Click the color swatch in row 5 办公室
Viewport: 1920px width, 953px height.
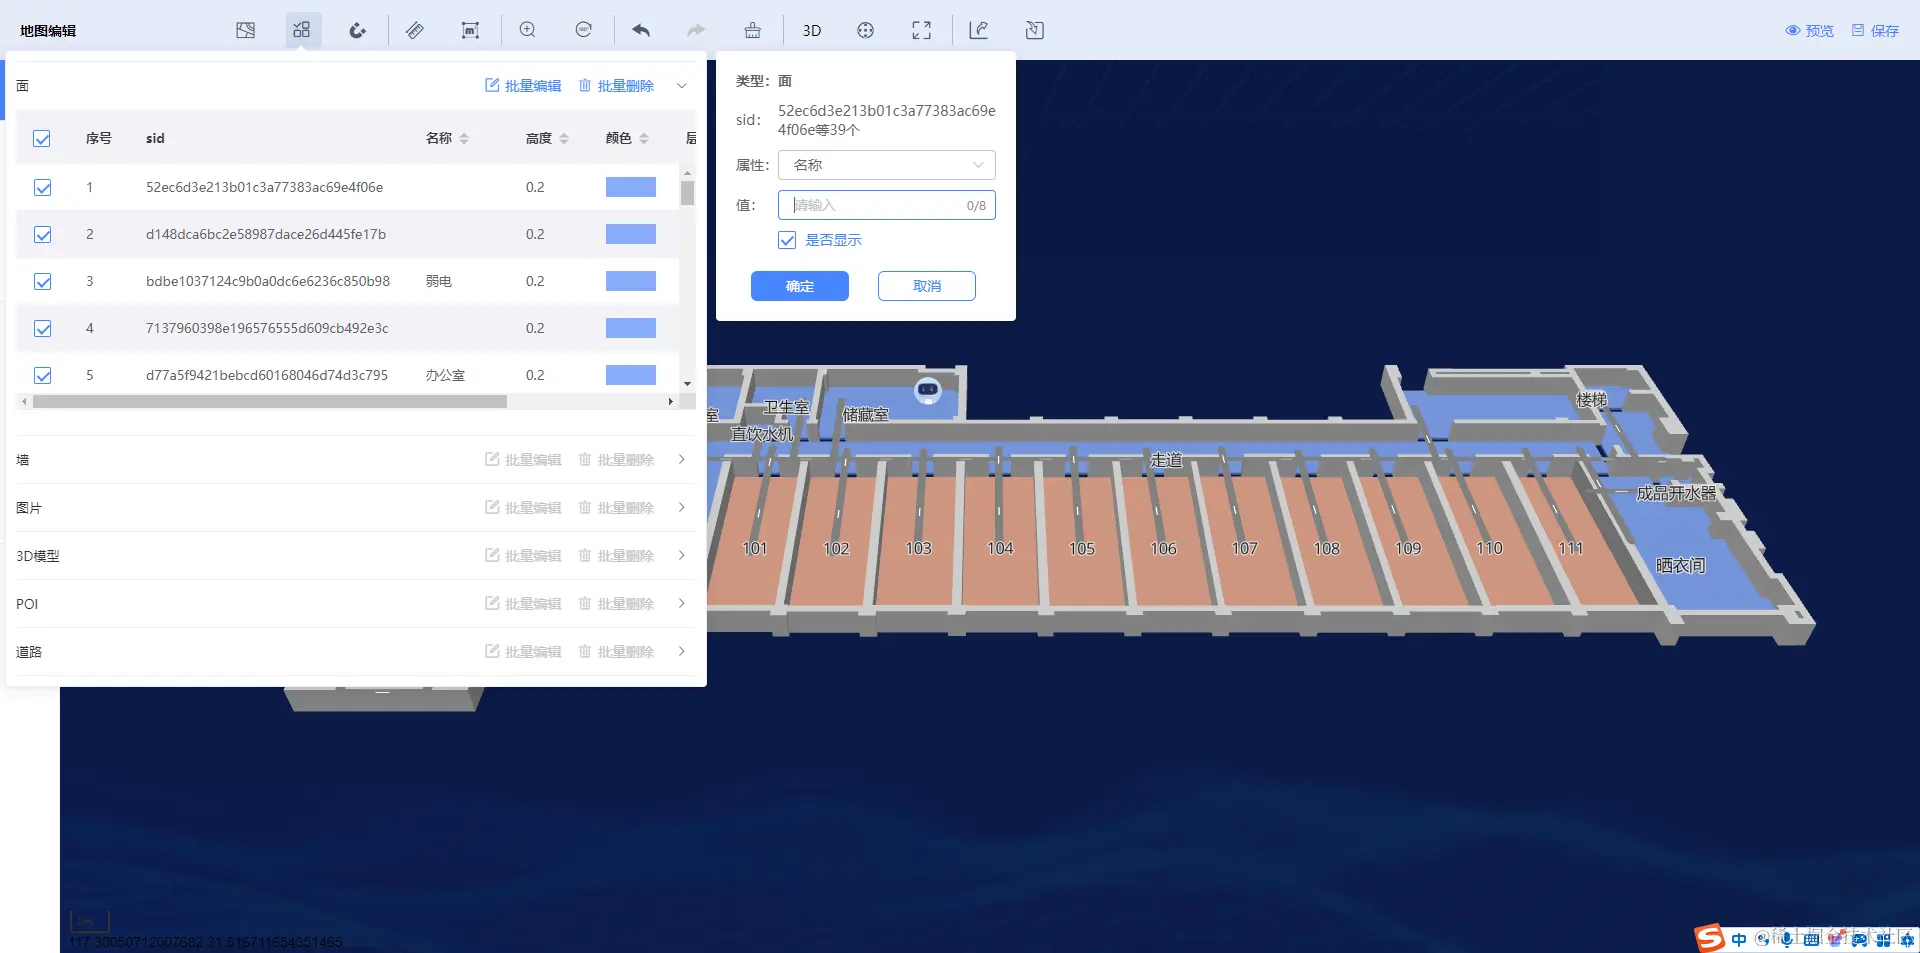(631, 375)
